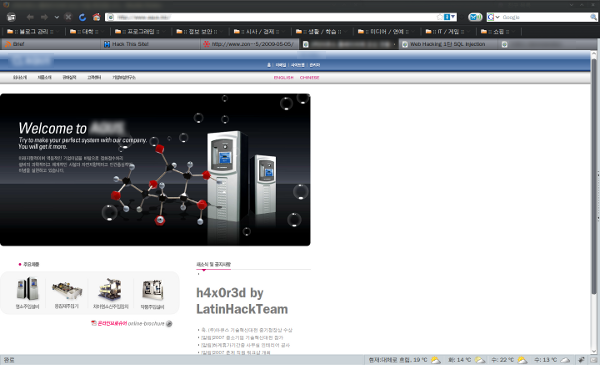600x365 pixels.
Task: Switch to the Web Hacking SQL Injection tab
Action: [x=448, y=44]
